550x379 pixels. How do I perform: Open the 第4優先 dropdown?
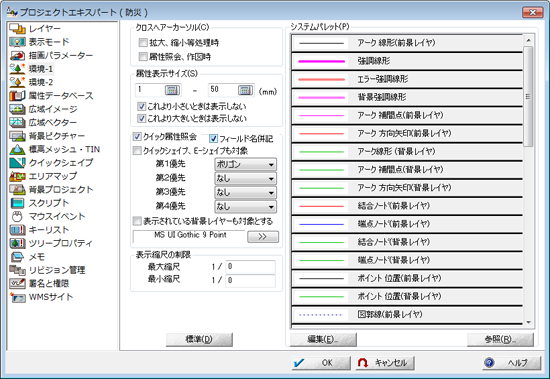[x=245, y=207]
